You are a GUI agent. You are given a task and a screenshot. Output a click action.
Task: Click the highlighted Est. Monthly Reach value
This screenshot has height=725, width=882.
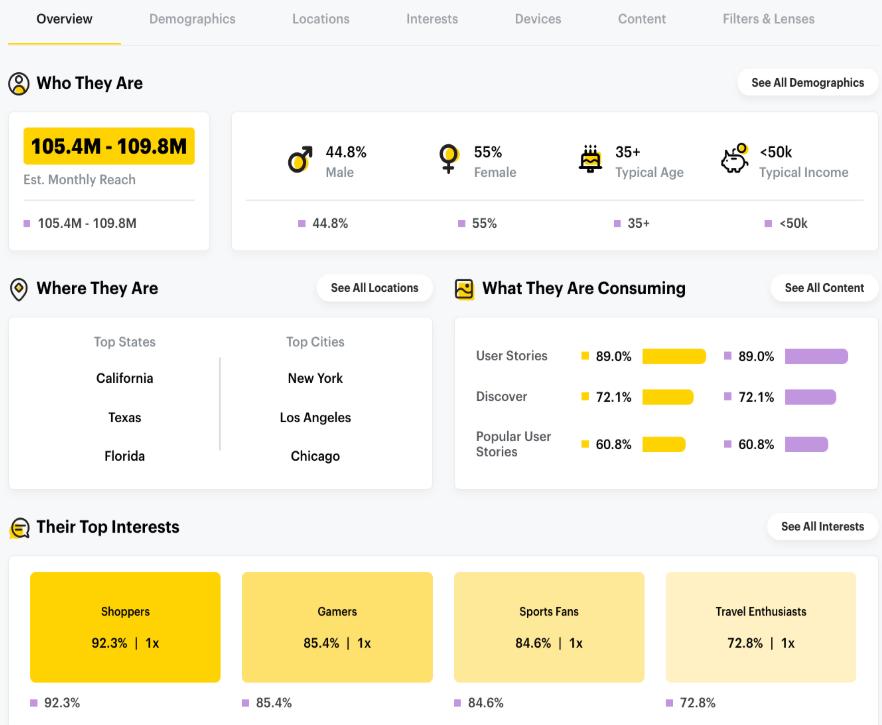[109, 147]
